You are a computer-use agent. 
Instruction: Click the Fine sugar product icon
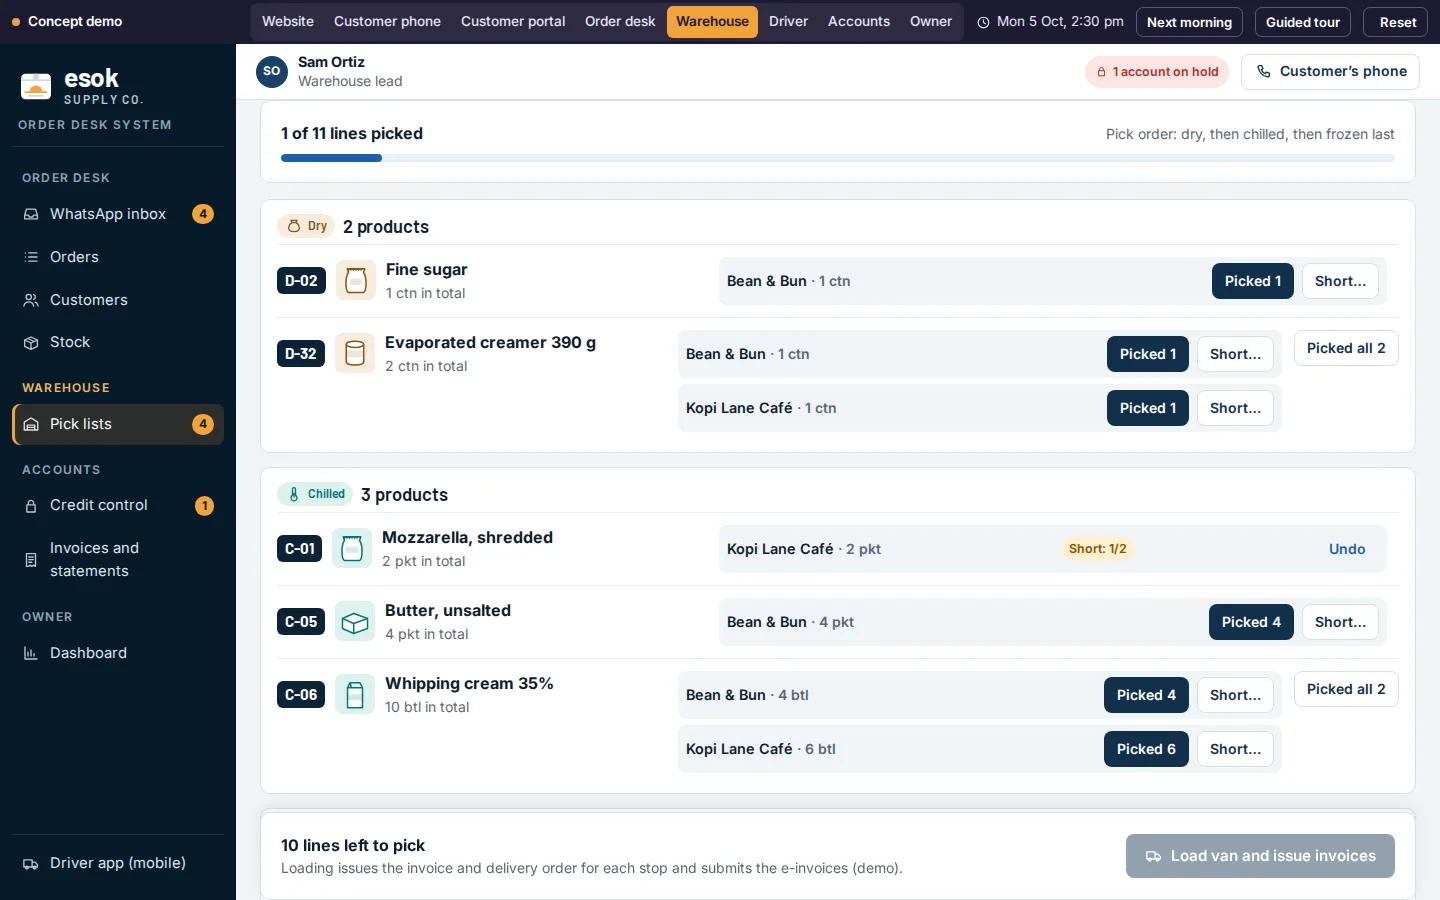tap(355, 281)
